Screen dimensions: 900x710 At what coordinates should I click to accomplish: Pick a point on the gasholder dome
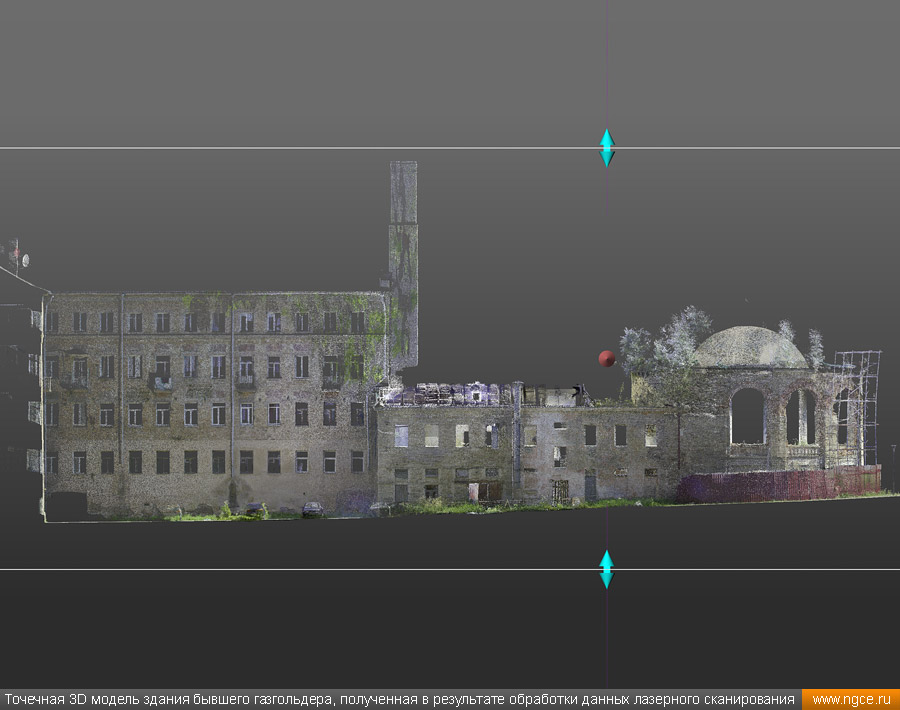(x=750, y=347)
